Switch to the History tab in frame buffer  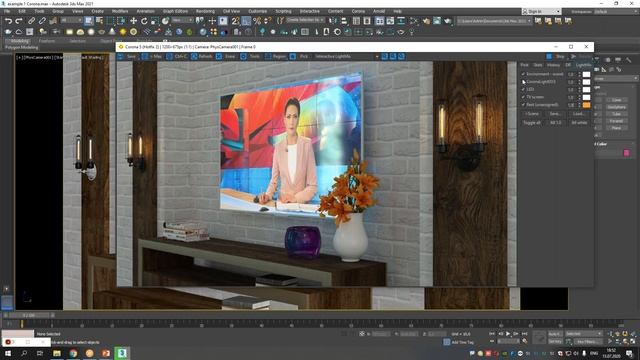click(553, 65)
